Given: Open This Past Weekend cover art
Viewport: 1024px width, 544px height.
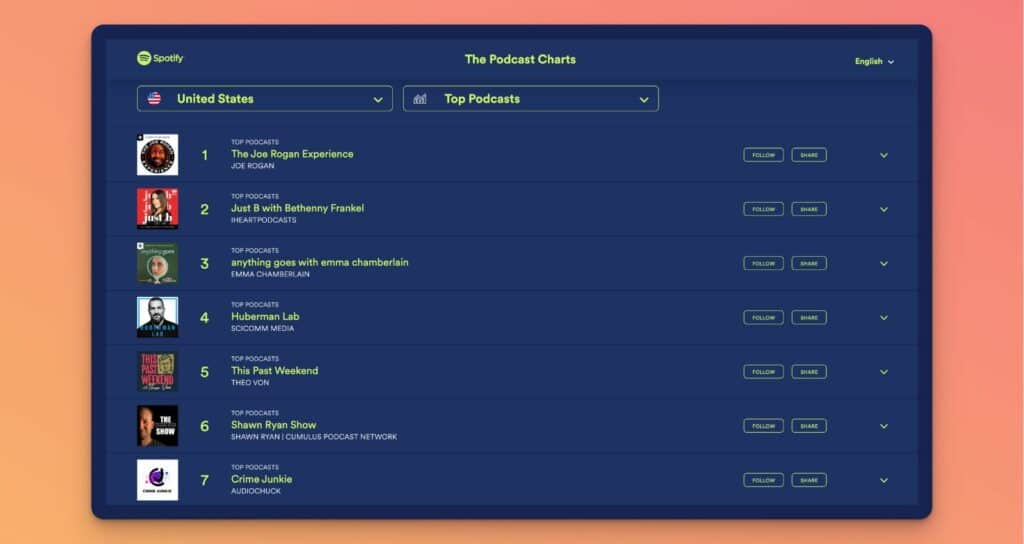Looking at the screenshot, I should pos(157,372).
